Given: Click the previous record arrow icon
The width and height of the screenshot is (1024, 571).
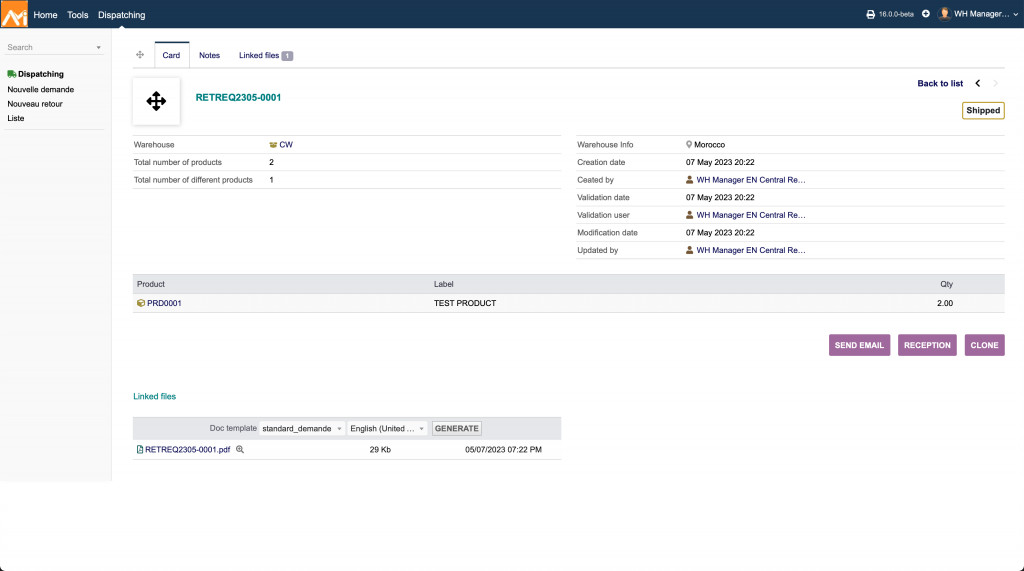Looking at the screenshot, I should 978,84.
